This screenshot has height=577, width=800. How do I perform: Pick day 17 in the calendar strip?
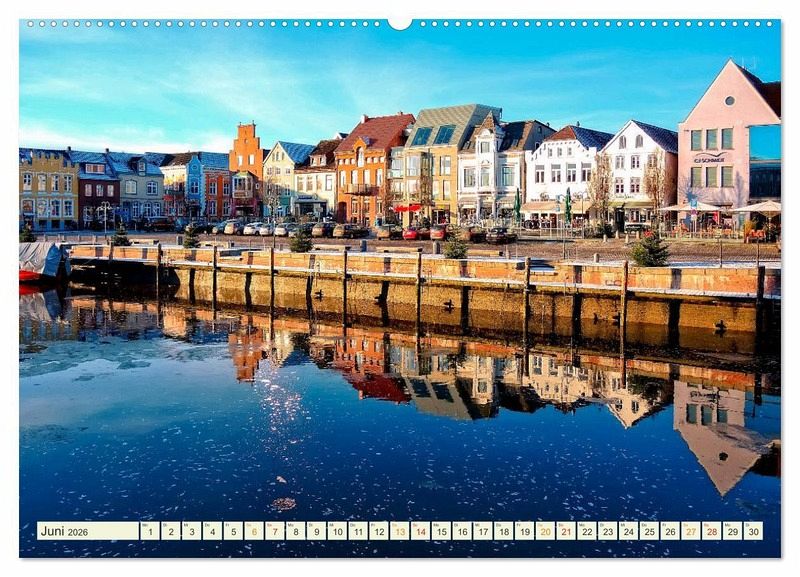[483, 531]
